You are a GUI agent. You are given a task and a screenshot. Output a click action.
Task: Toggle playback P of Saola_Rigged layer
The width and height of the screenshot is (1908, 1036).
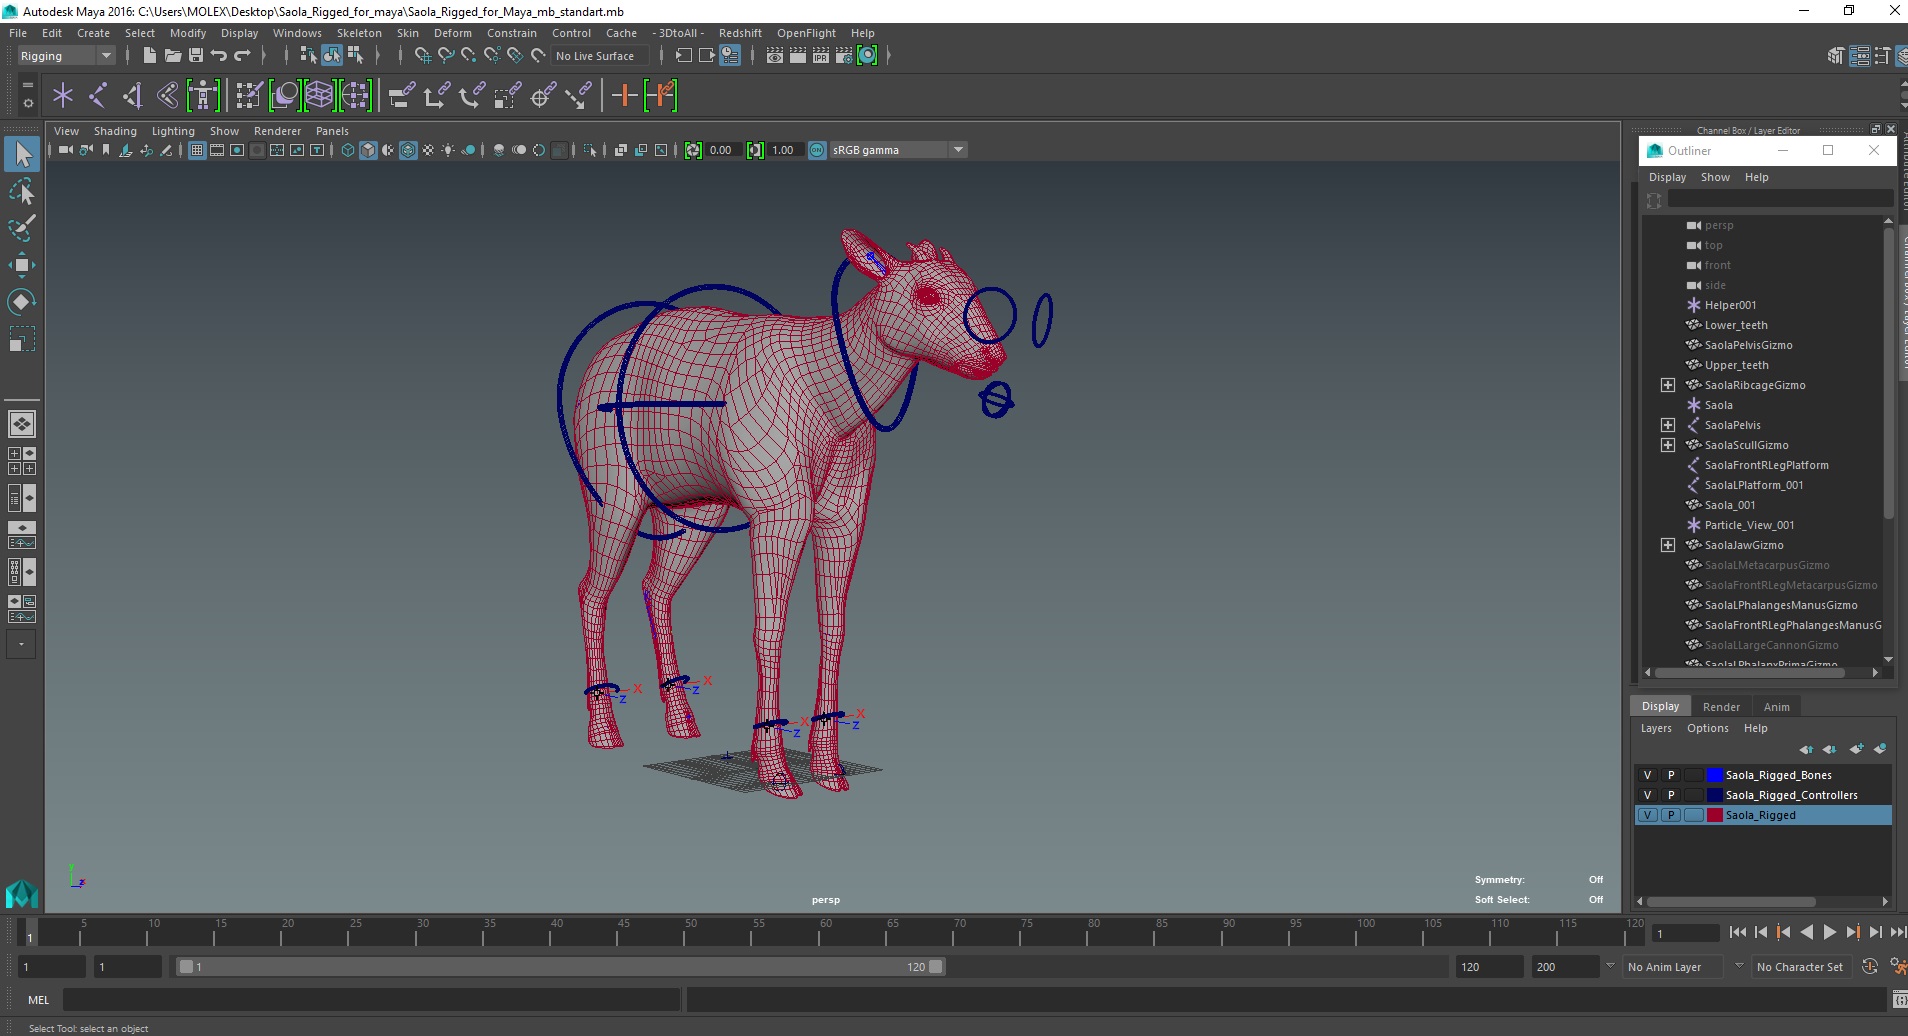(x=1670, y=815)
